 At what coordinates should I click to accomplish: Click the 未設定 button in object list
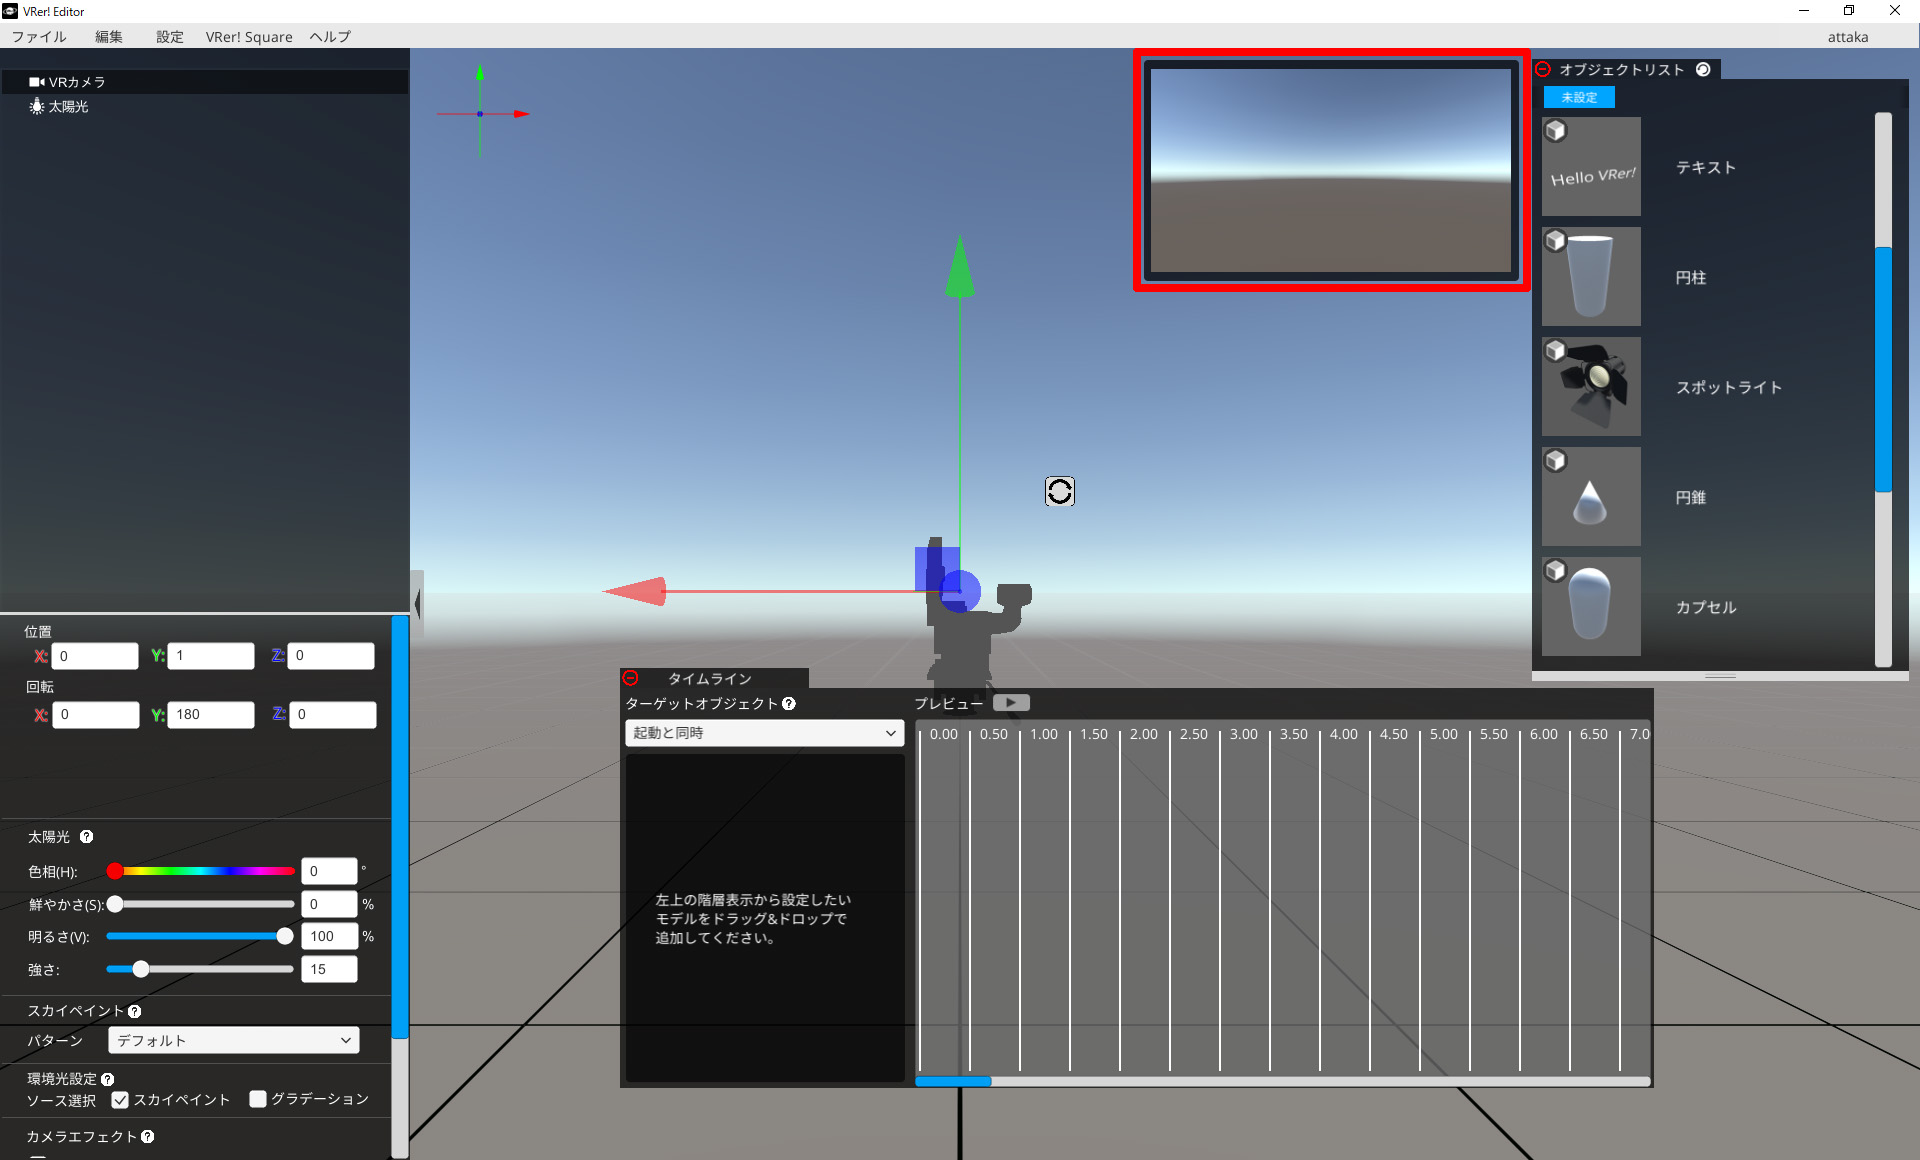click(x=1580, y=97)
